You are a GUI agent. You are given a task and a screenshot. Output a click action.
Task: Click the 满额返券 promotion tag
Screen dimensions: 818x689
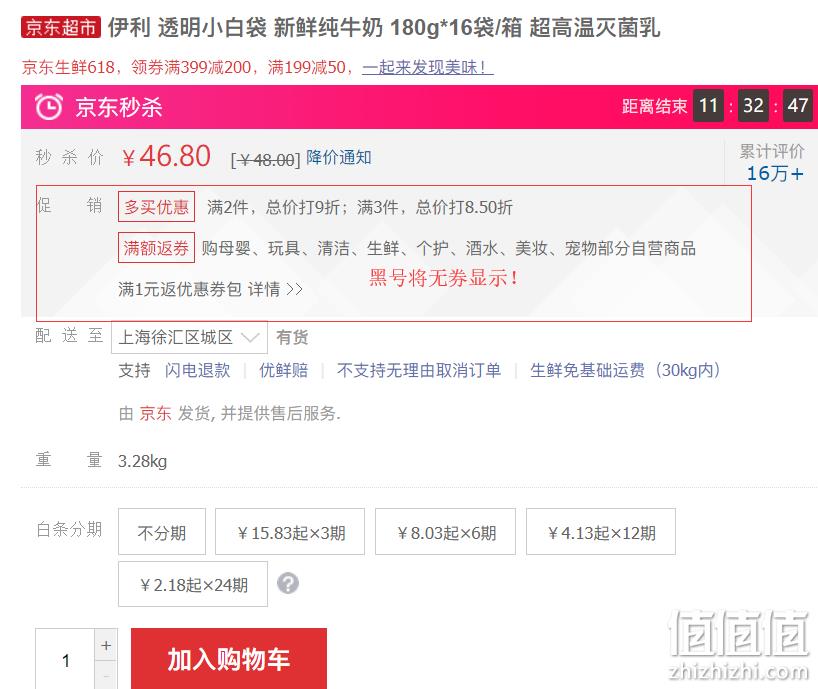157,247
